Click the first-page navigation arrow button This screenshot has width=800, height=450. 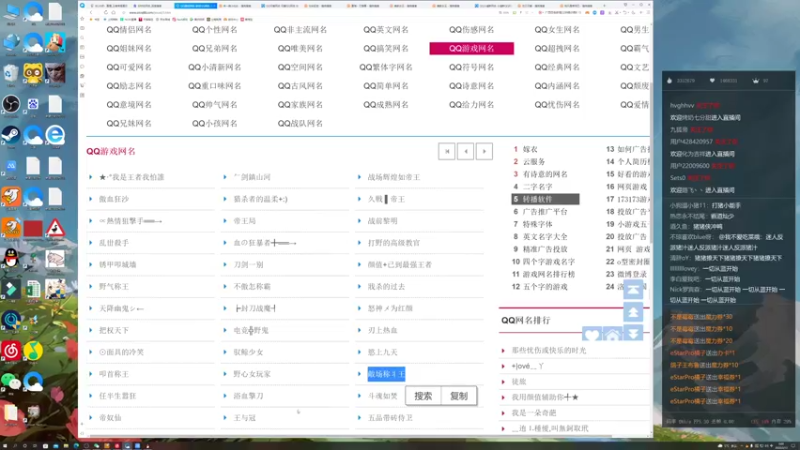pyautogui.click(x=446, y=151)
